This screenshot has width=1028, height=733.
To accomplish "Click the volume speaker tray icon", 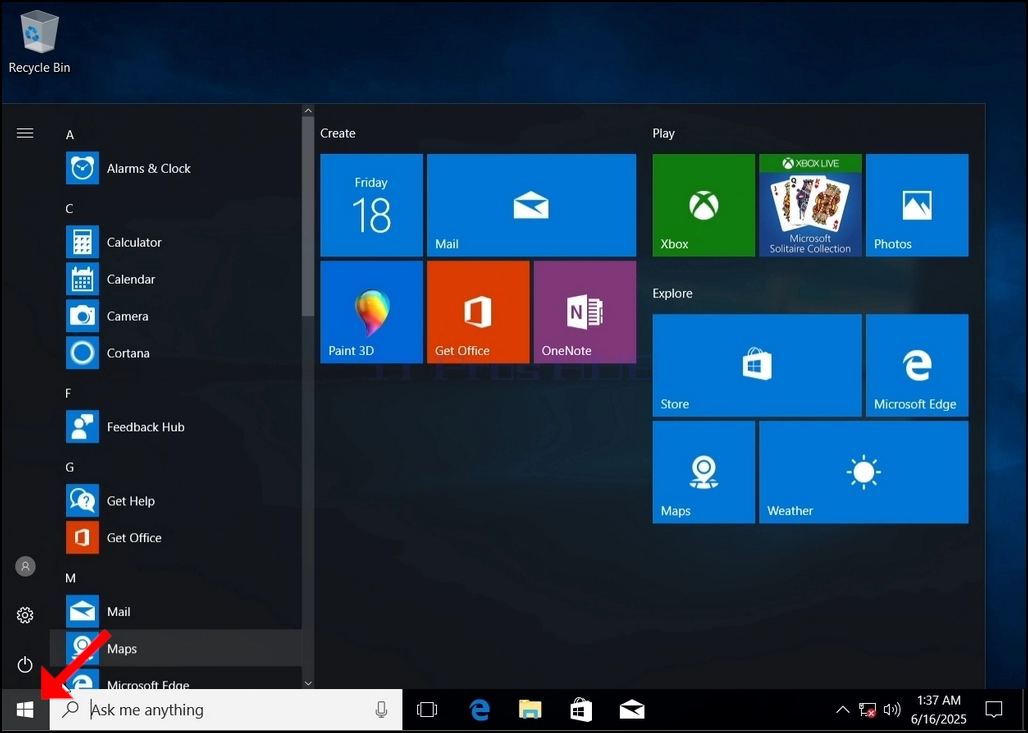I will coord(892,709).
